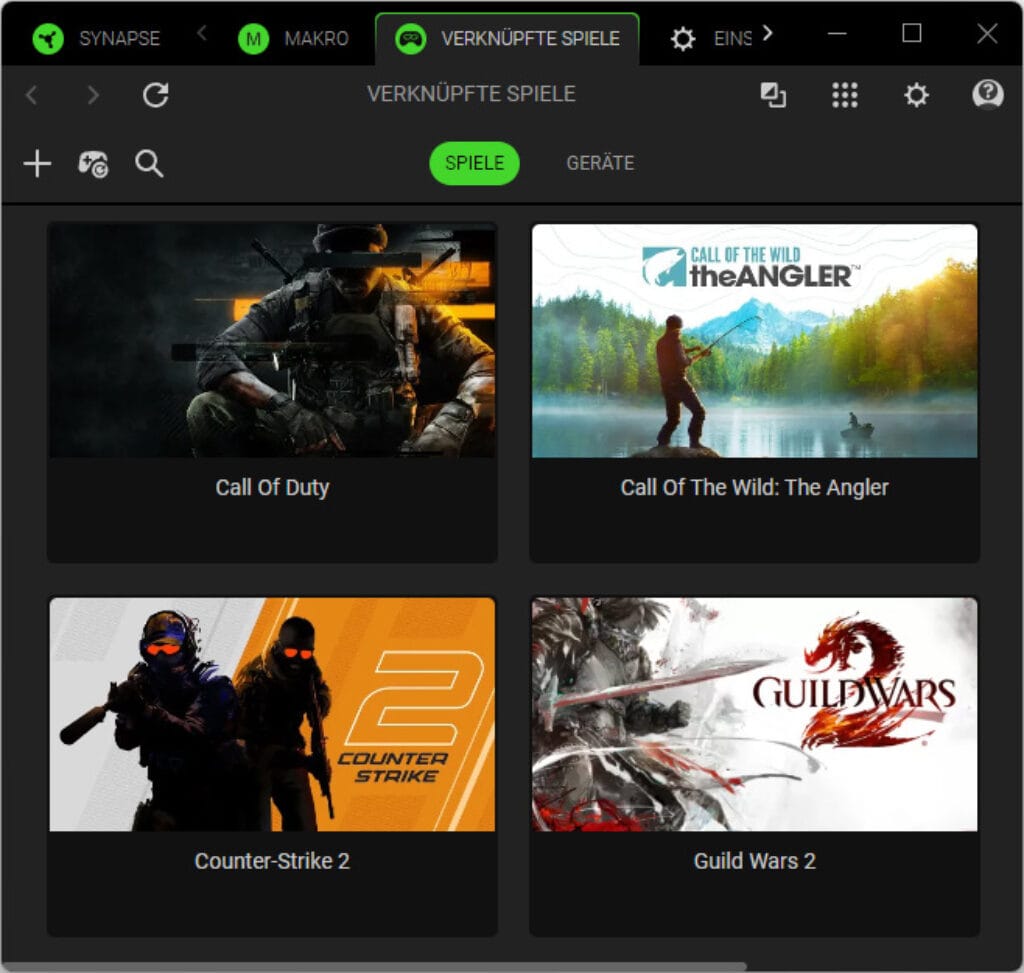Navigate forward with the right arrow
Image resolution: width=1024 pixels, height=973 pixels.
93,95
